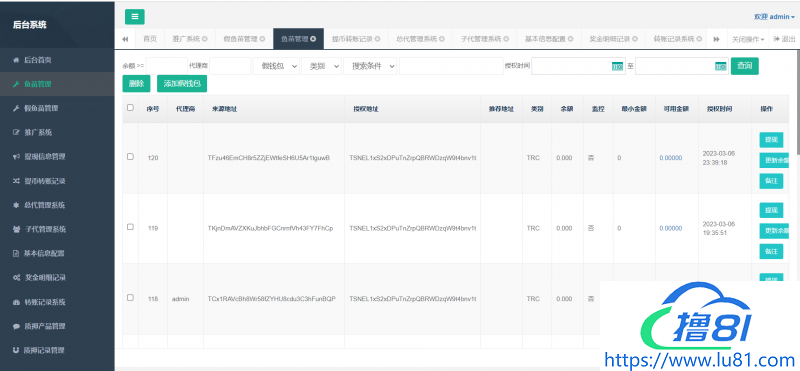Open 质押产品管理 in the sidebar

[x=57, y=326]
